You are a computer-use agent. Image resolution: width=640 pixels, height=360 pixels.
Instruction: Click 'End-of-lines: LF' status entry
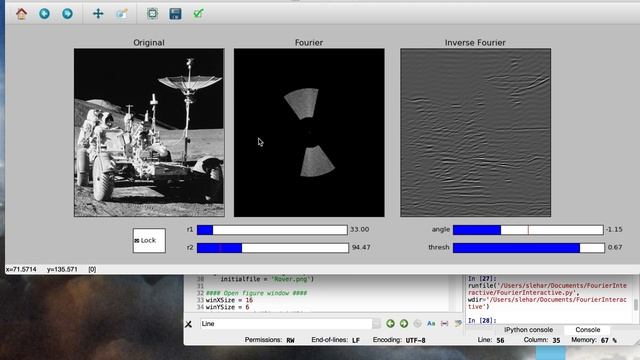point(335,340)
